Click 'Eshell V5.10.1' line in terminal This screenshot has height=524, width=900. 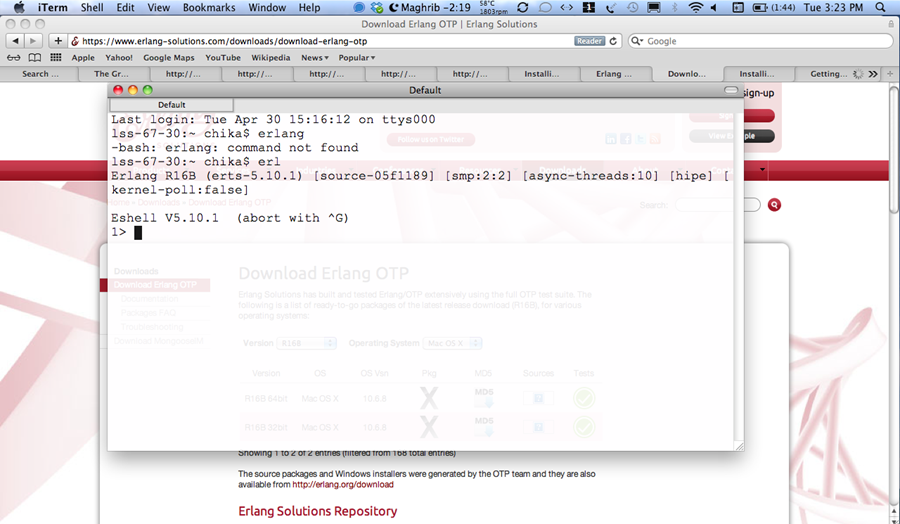click(230, 218)
